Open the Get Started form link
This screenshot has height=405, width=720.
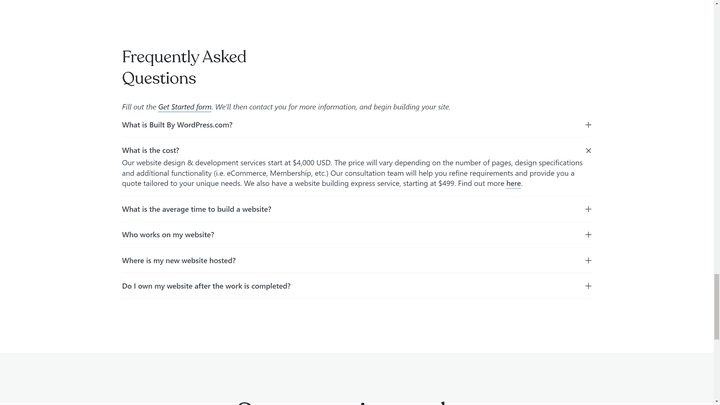click(x=184, y=107)
